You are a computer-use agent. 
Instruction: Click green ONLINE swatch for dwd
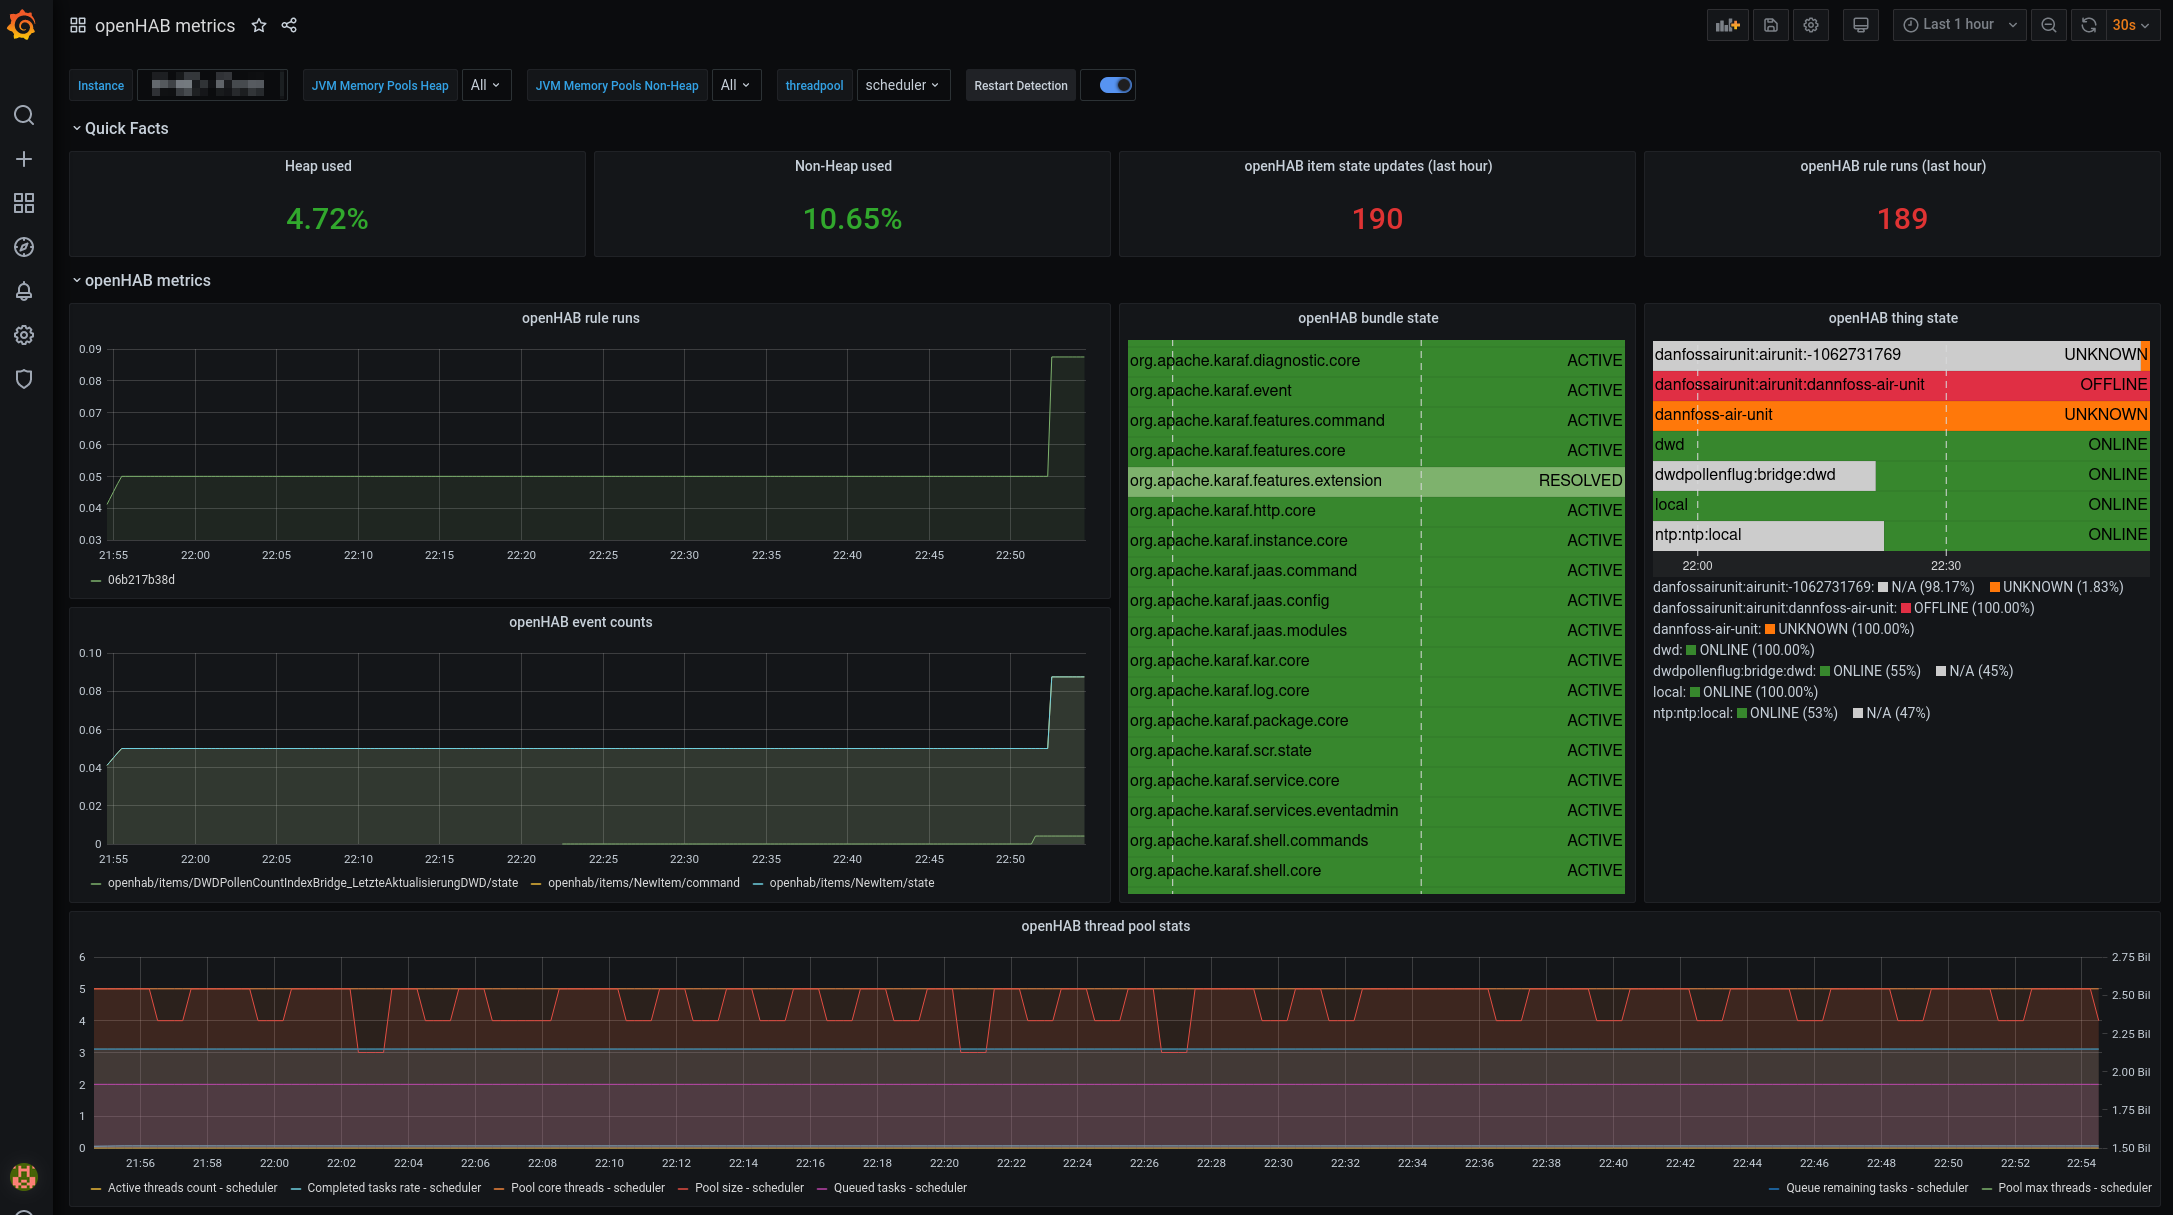pyautogui.click(x=1691, y=650)
